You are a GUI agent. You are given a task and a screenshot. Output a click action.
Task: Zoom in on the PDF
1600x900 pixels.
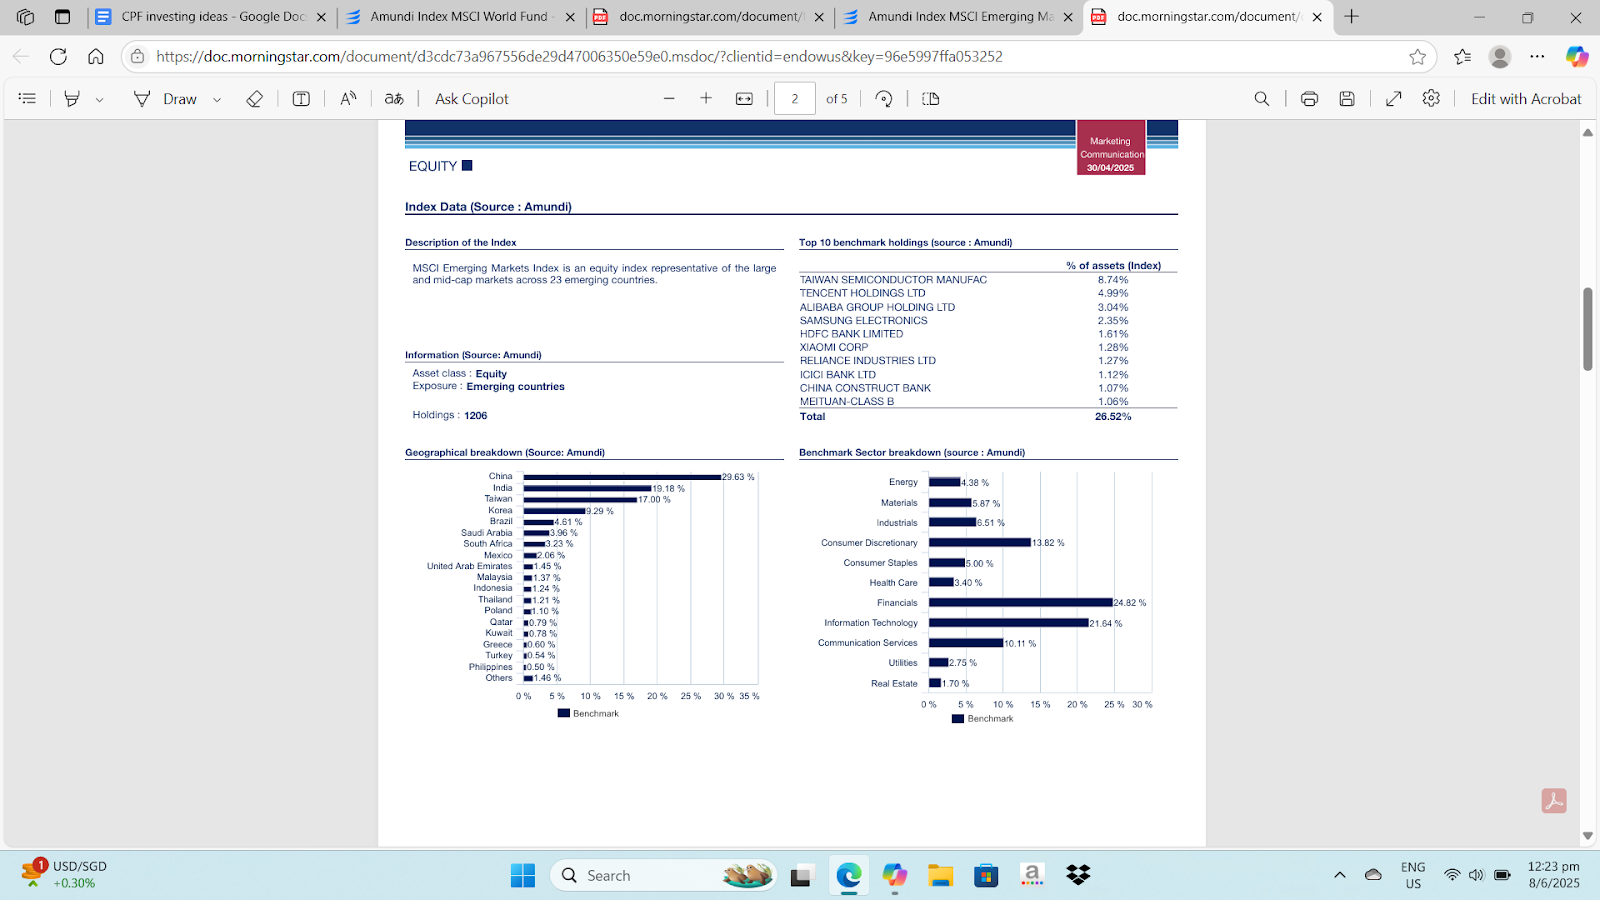[x=706, y=99]
